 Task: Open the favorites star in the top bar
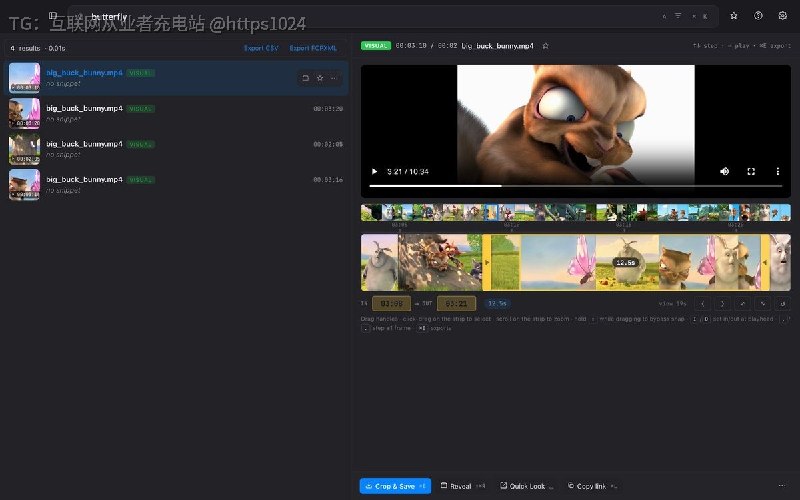coord(734,16)
